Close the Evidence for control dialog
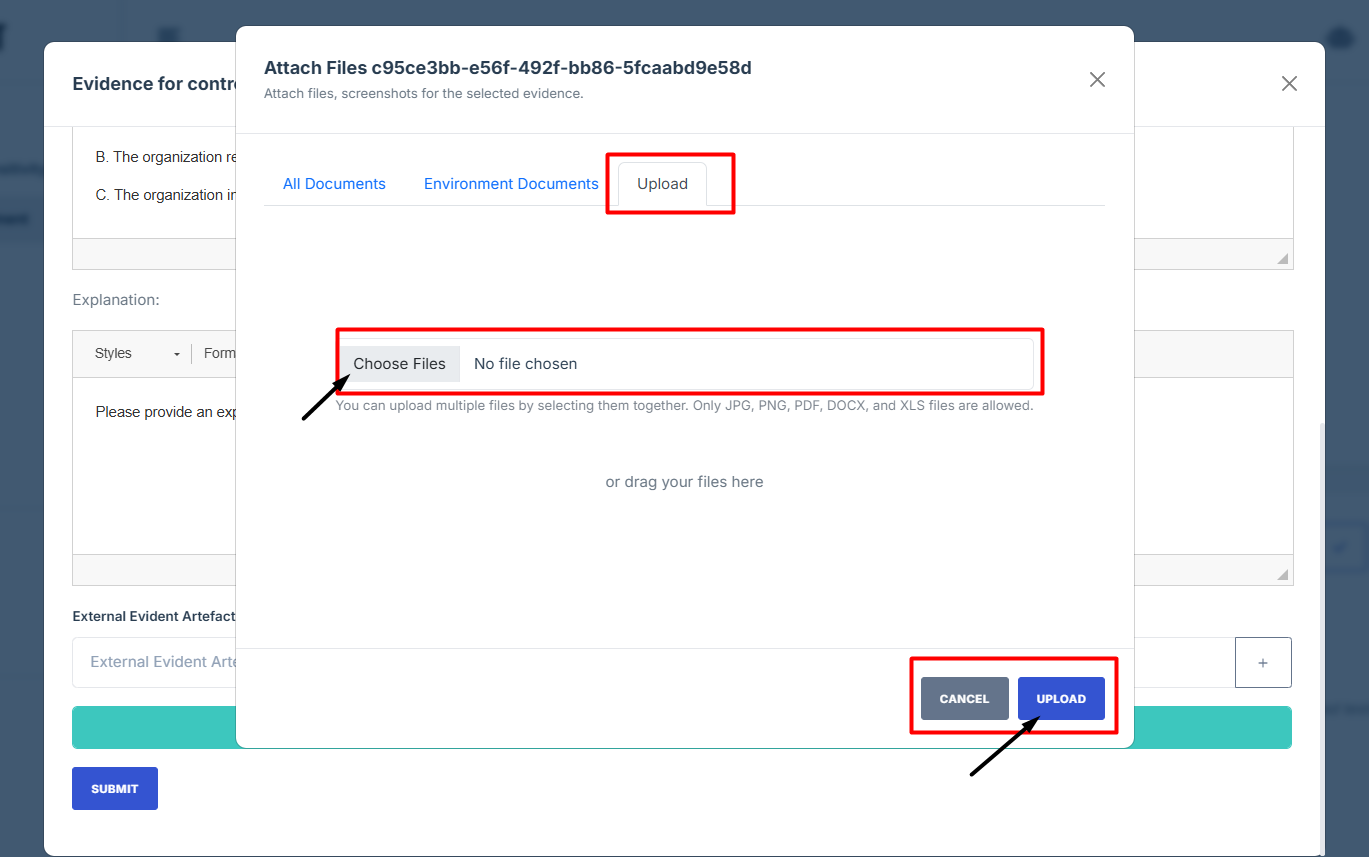This screenshot has width=1369, height=857. point(1289,84)
